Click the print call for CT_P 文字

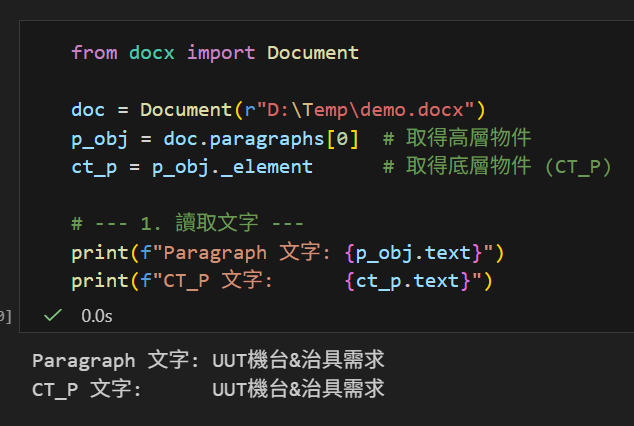[x=94, y=281]
